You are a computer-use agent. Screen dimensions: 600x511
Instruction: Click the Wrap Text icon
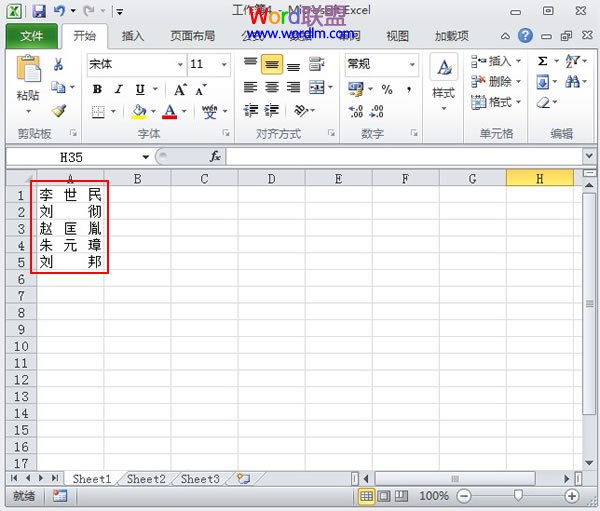[316, 64]
